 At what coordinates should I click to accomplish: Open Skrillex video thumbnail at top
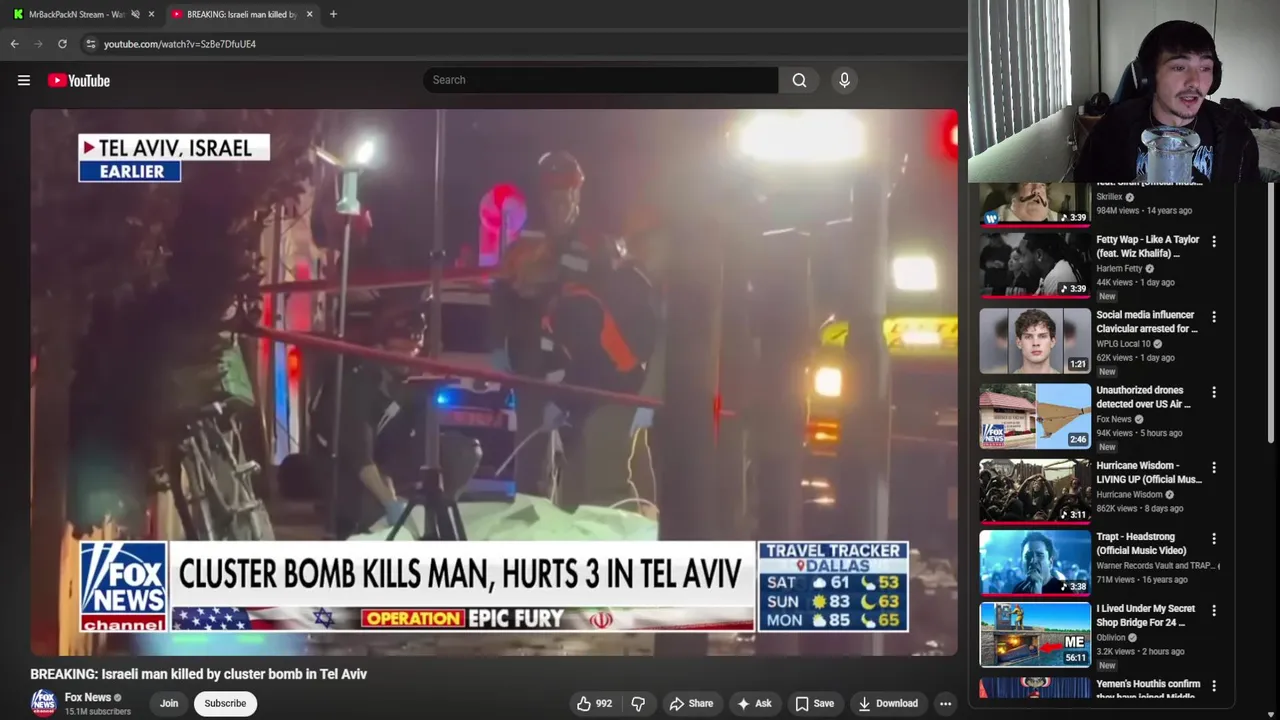point(1035,204)
